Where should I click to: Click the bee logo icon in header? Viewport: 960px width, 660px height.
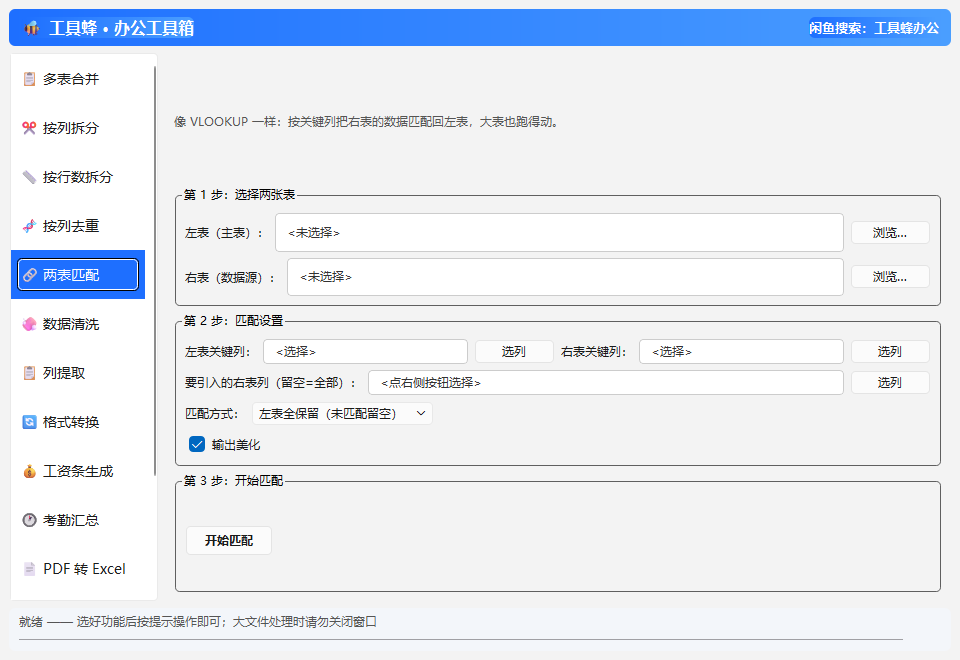(x=32, y=28)
